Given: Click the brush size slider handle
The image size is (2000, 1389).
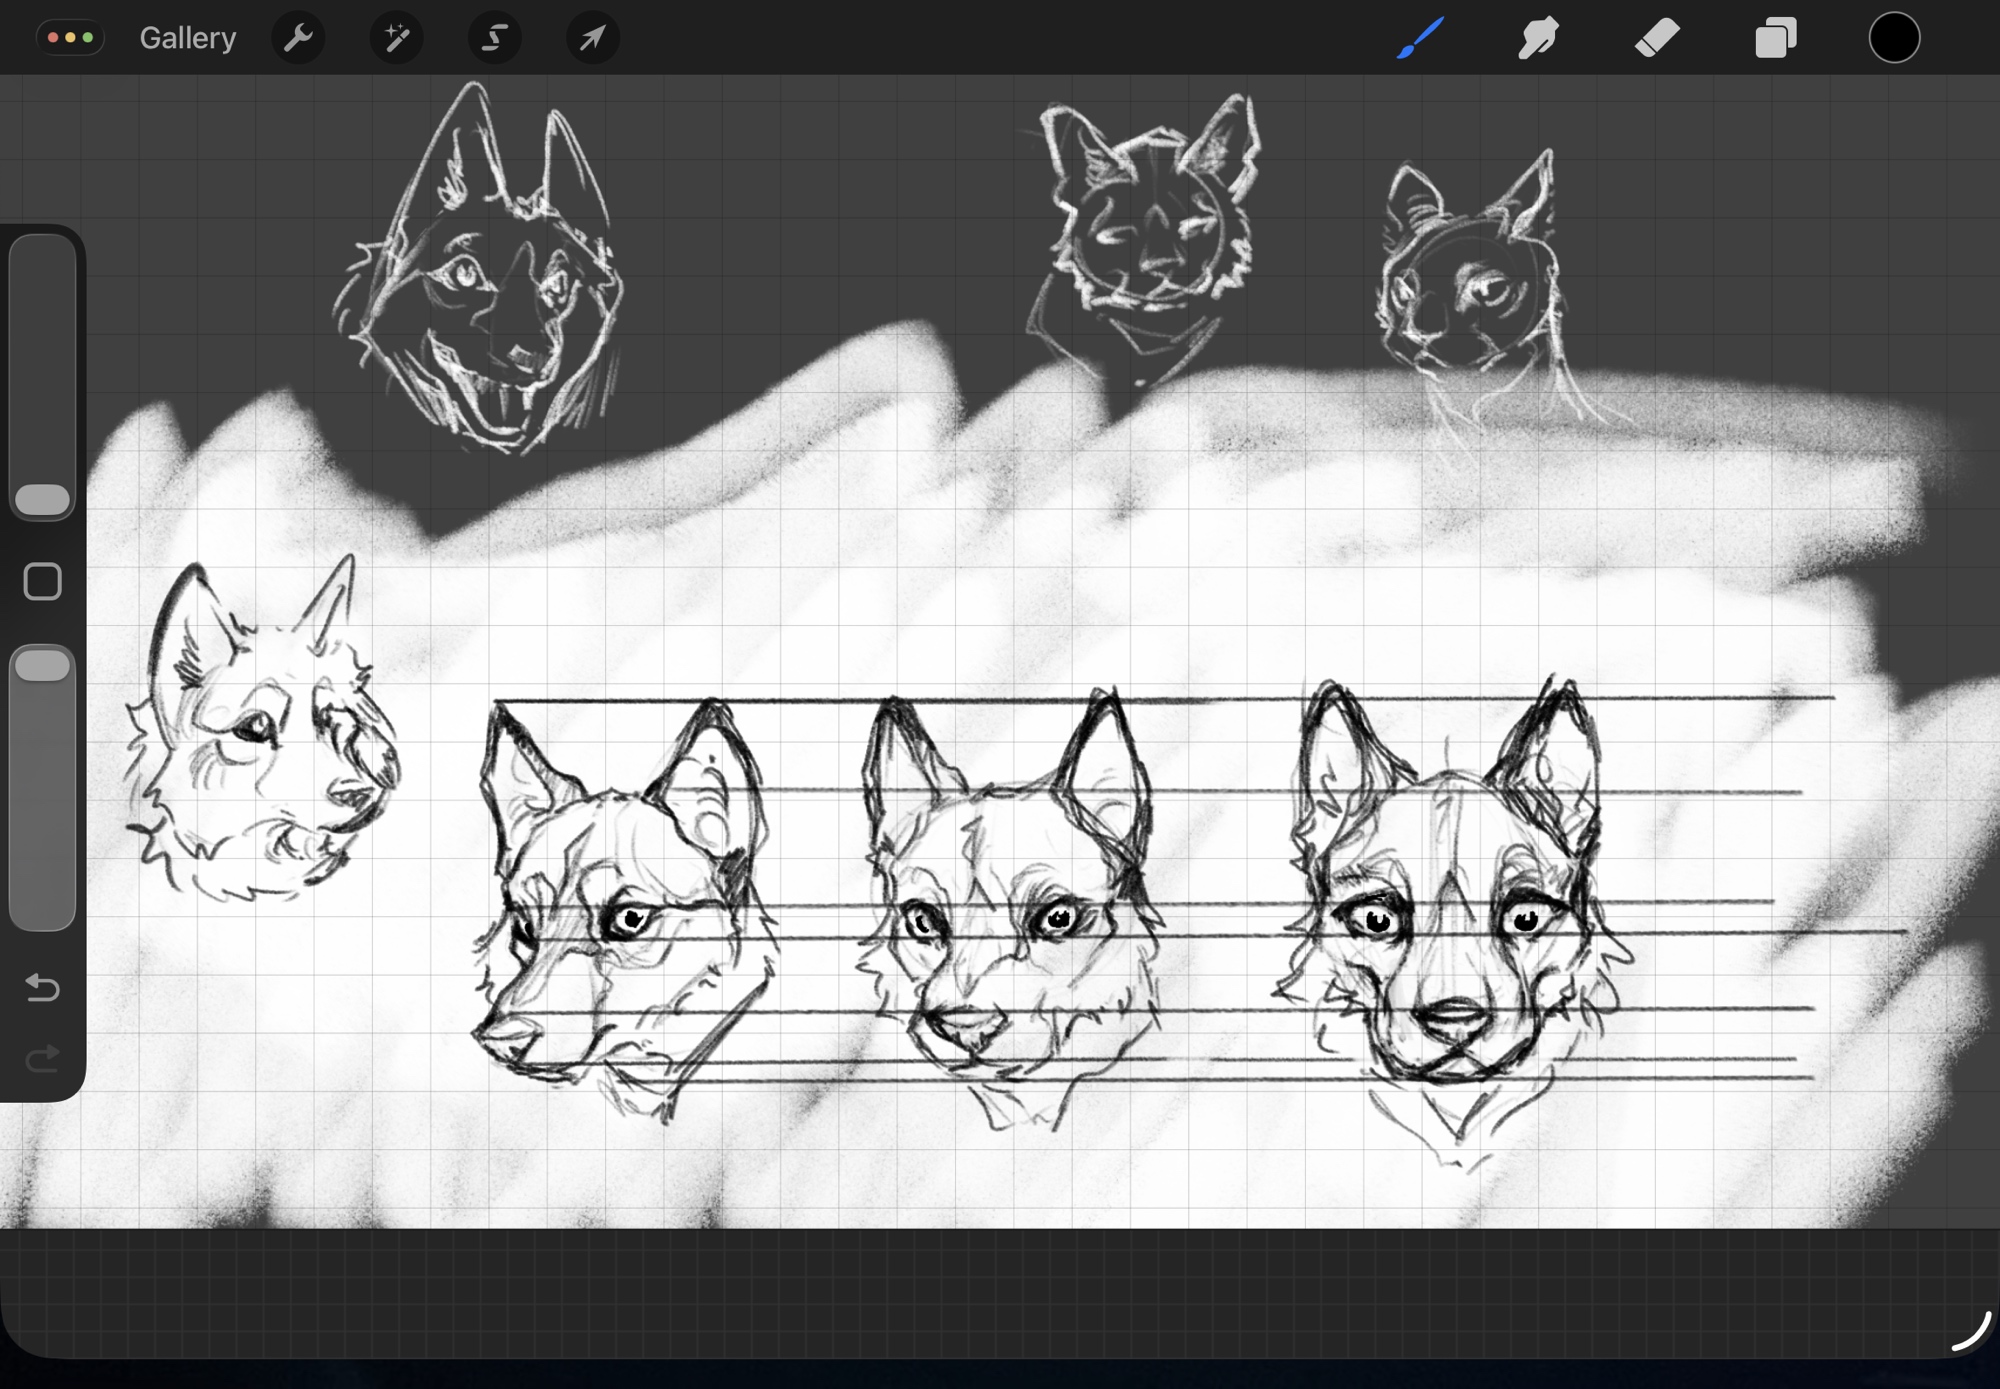Looking at the screenshot, I should (43, 499).
